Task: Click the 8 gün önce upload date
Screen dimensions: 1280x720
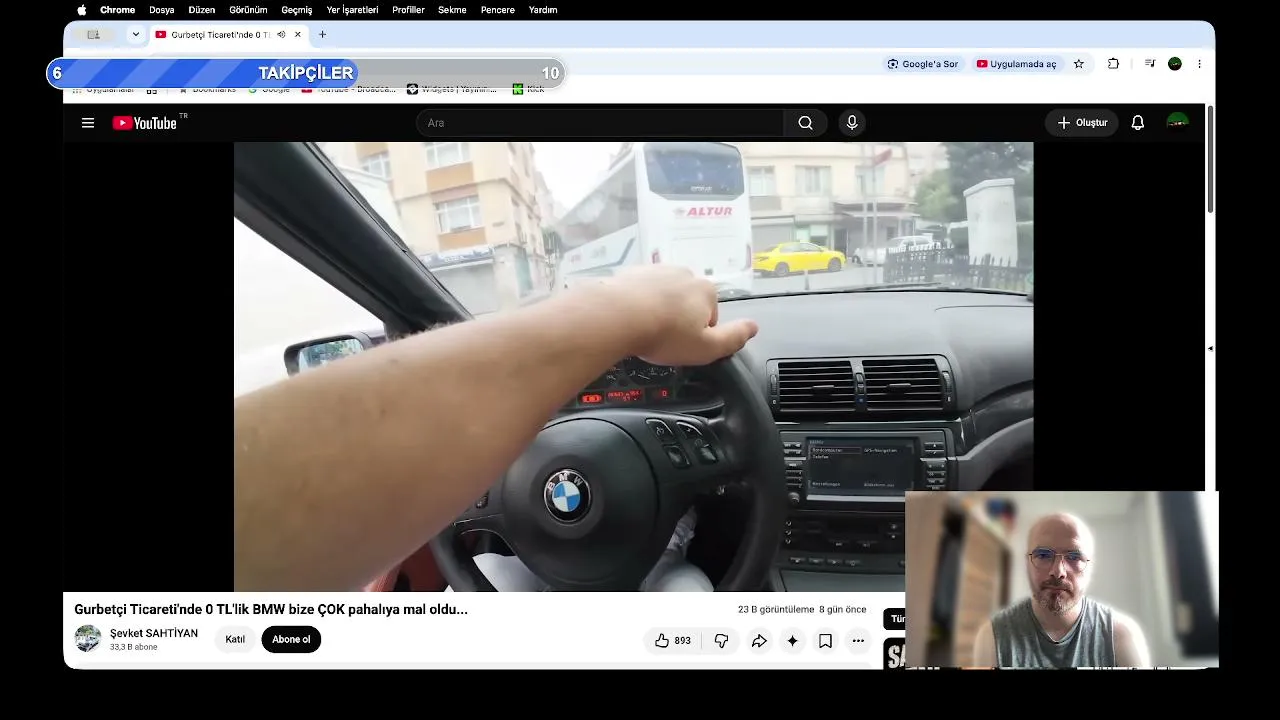Action: point(843,609)
